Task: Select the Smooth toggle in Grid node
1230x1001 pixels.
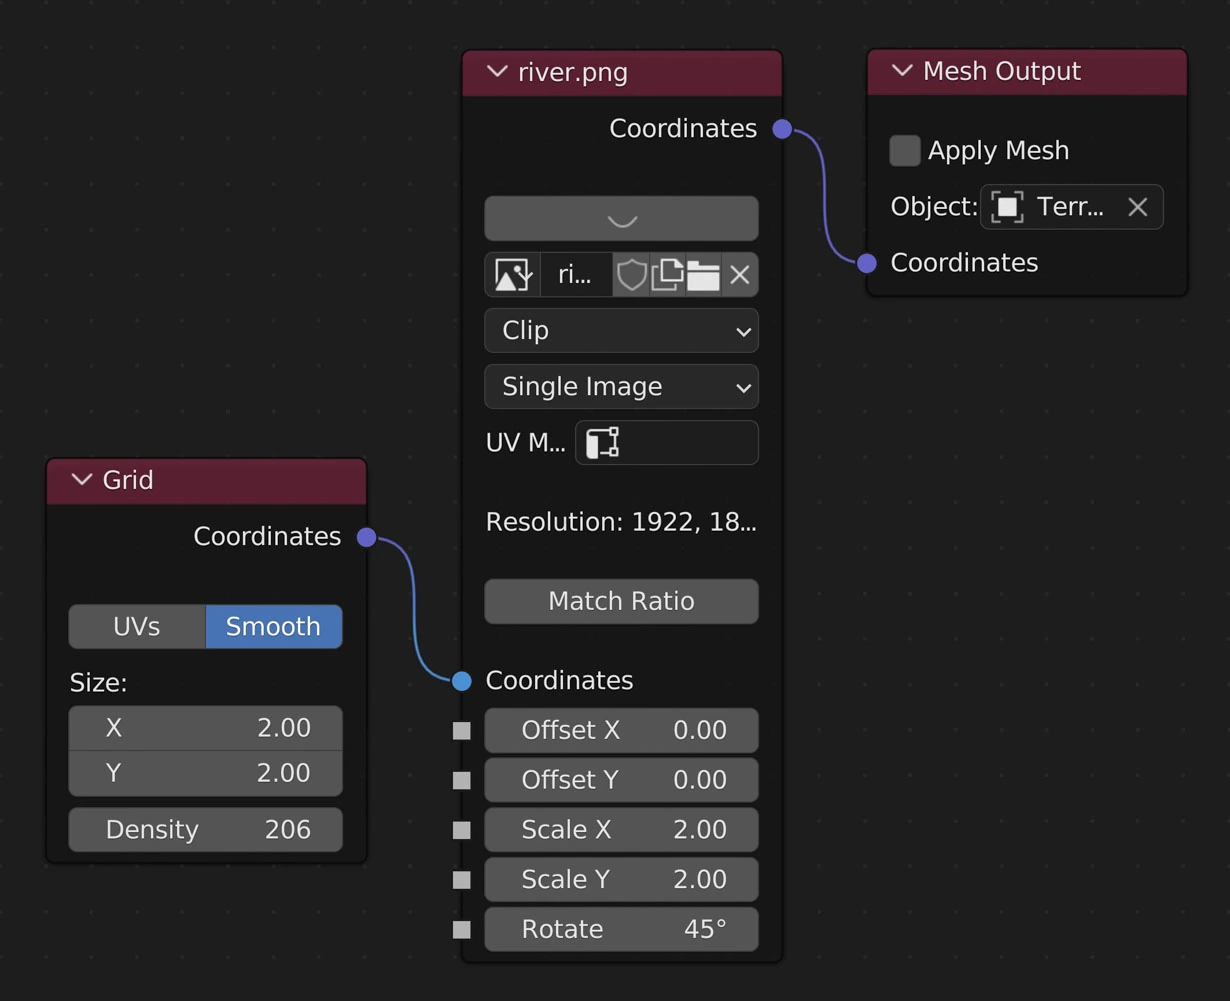Action: coord(273,627)
